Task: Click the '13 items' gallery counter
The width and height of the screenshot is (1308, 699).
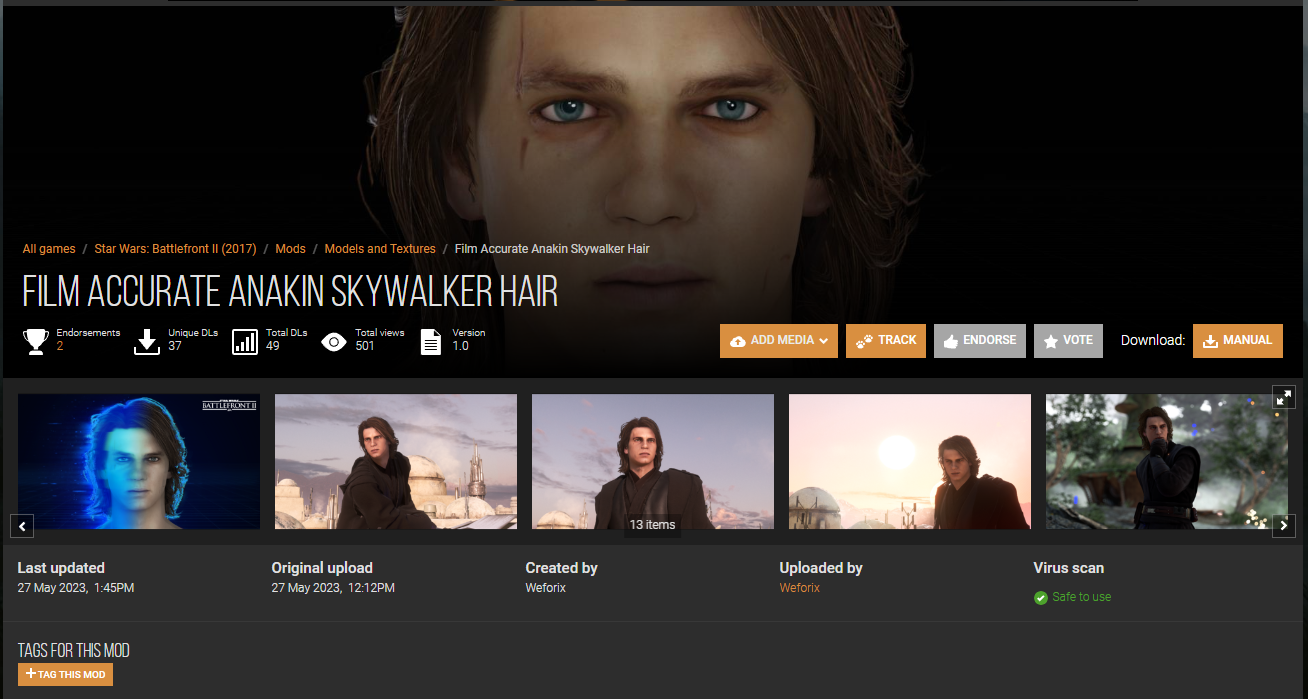Action: (x=653, y=525)
